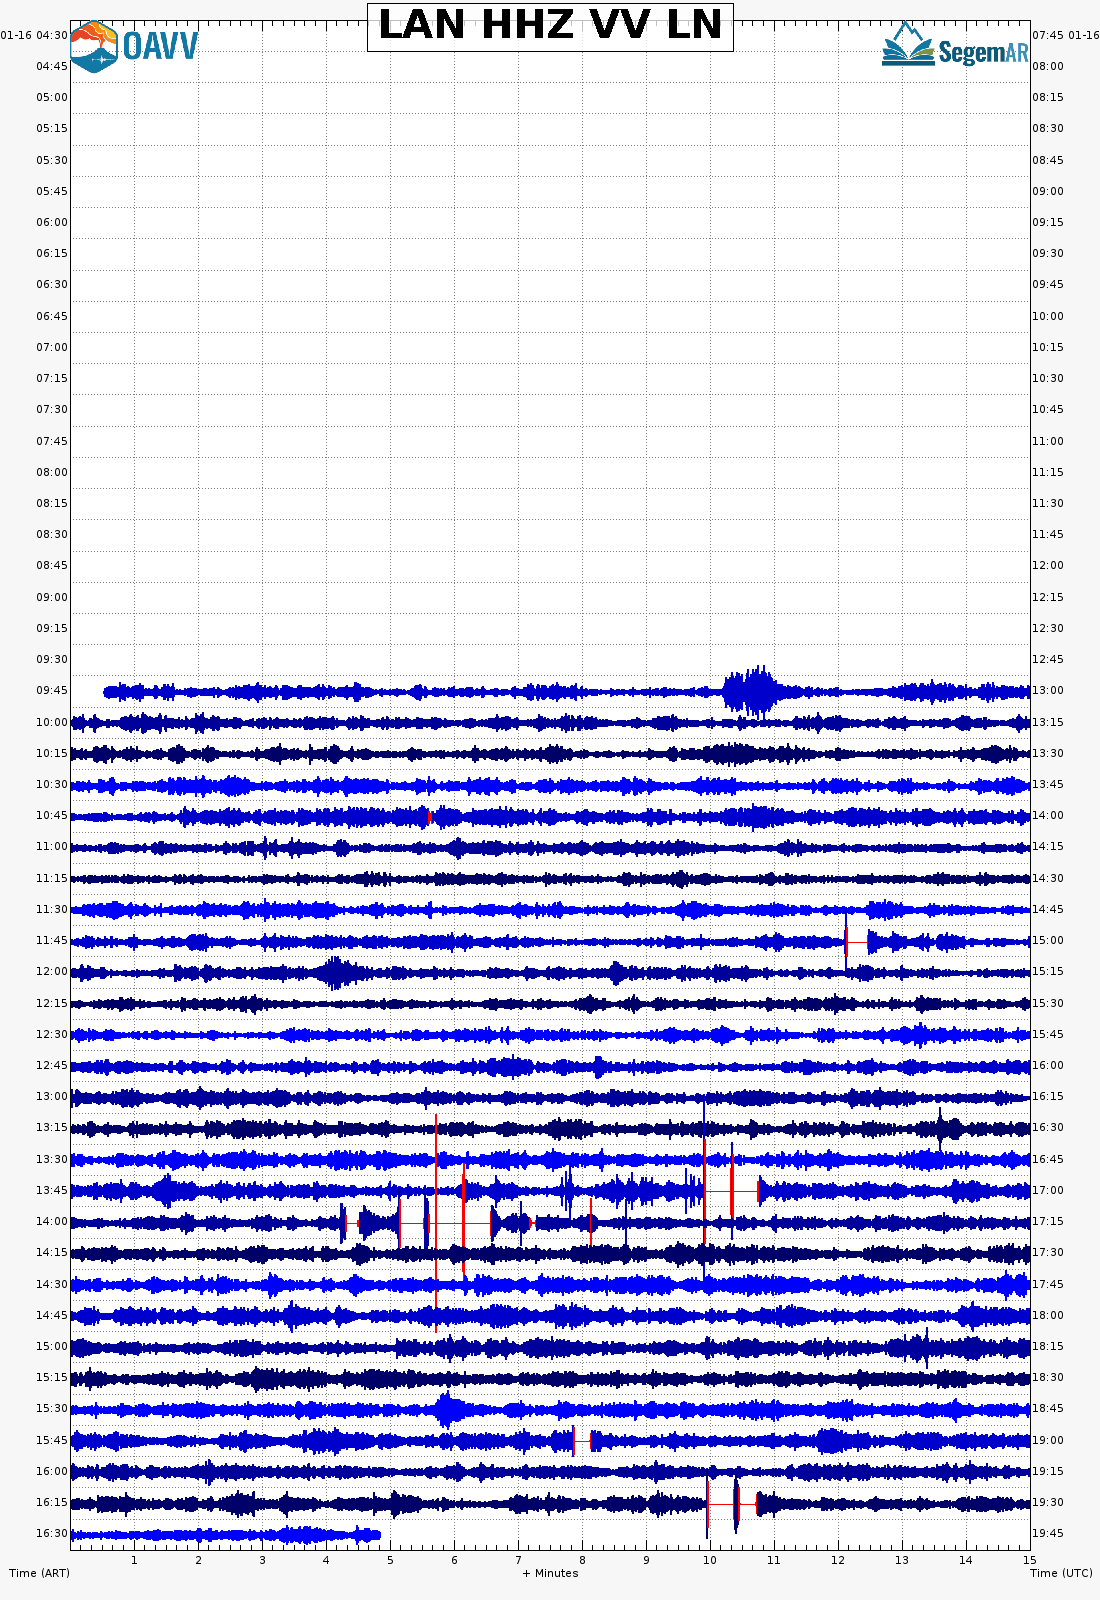Image resolution: width=1100 pixels, height=1600 pixels.
Task: Click the red marker on 10:45 trace
Action: (x=430, y=817)
